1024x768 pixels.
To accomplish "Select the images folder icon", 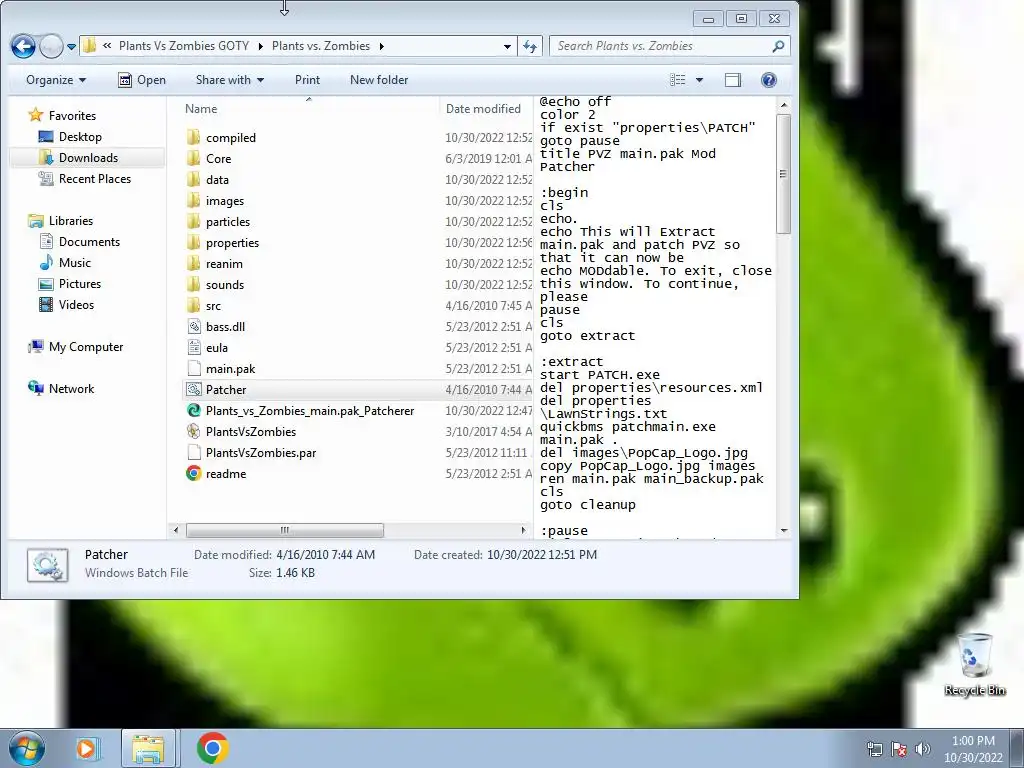I will click(x=193, y=200).
